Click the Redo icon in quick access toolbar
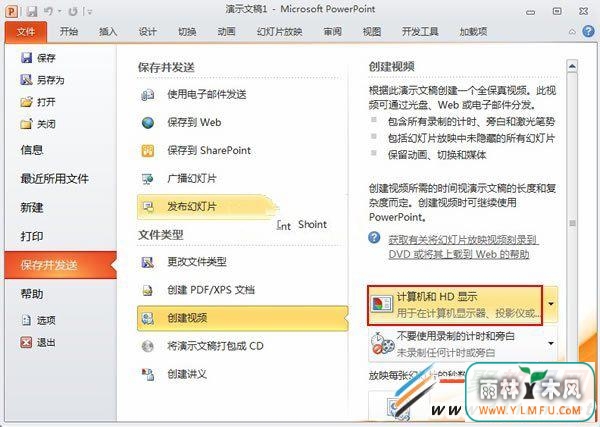The height and width of the screenshot is (427, 600). pyautogui.click(x=73, y=12)
